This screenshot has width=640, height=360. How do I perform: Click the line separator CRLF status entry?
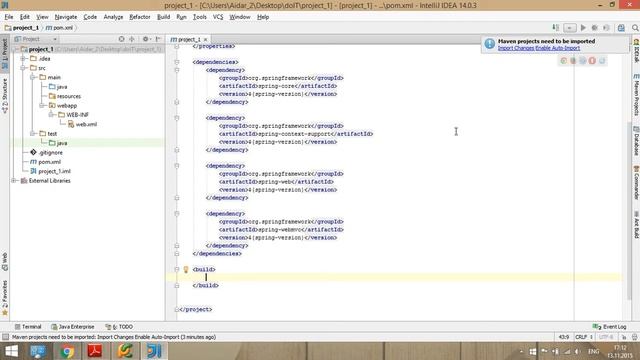click(x=583, y=337)
